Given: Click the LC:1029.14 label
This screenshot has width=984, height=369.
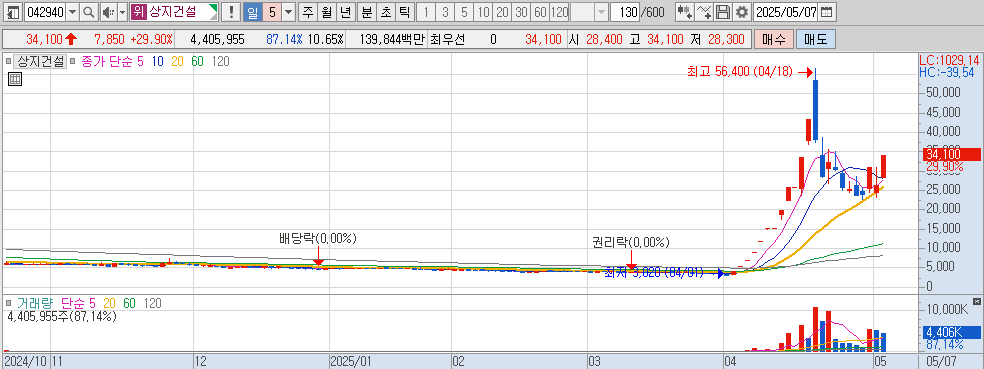Looking at the screenshot, I should point(949,61).
